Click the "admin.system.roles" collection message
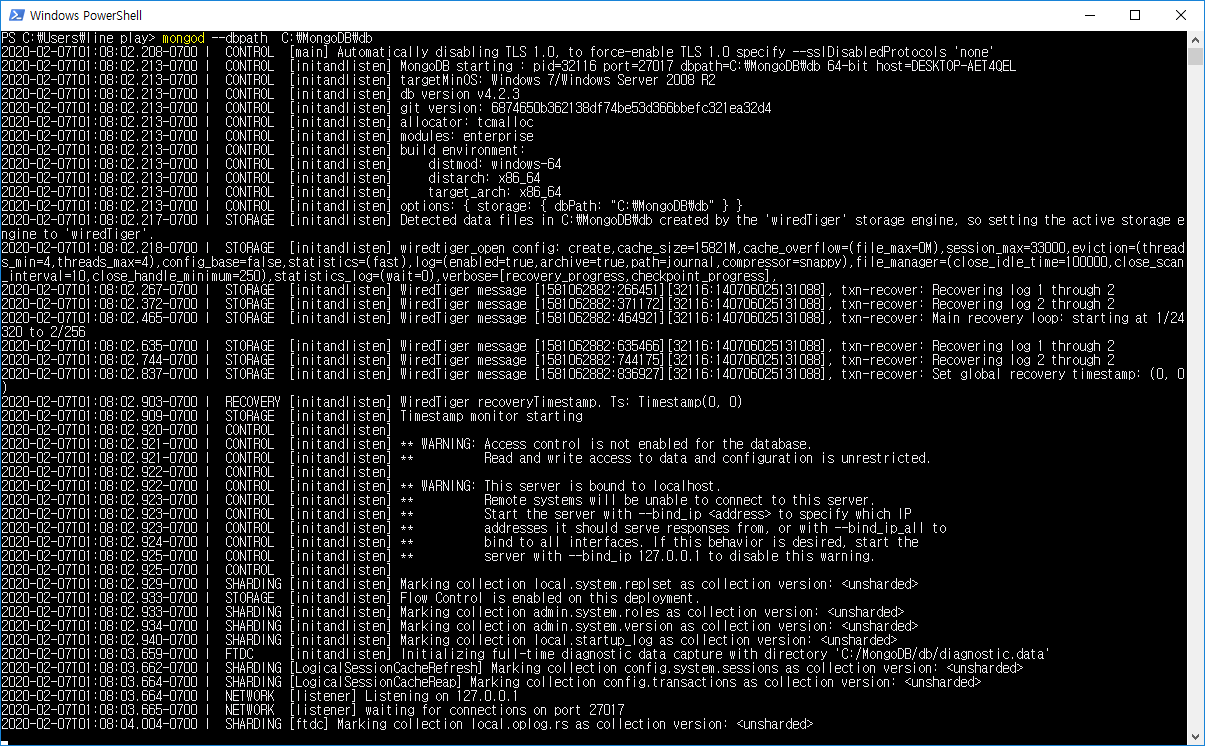Image resolution: width=1205 pixels, height=746 pixels. tap(652, 612)
